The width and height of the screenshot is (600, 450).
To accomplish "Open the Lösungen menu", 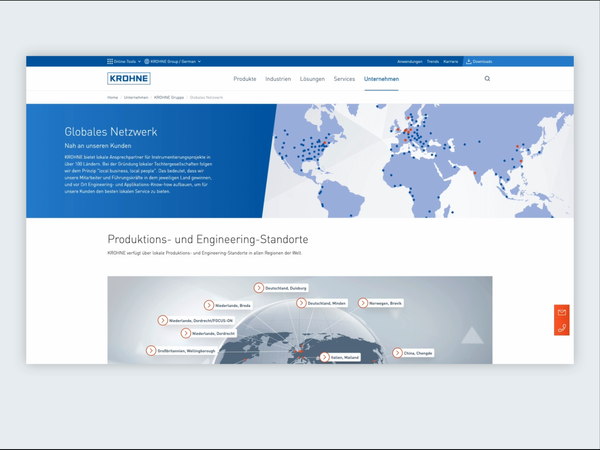I will click(312, 79).
